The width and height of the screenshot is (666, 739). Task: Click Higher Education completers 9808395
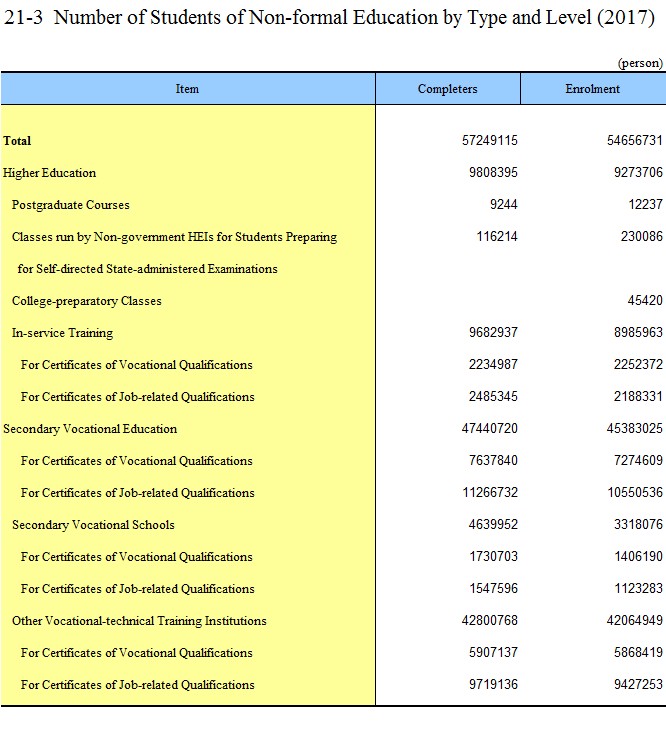click(x=493, y=172)
